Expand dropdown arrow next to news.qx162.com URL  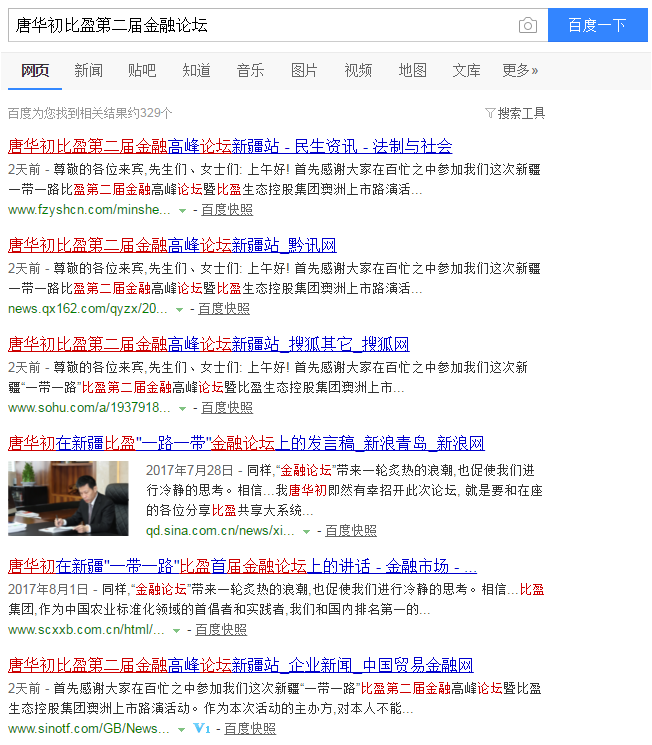[179, 310]
